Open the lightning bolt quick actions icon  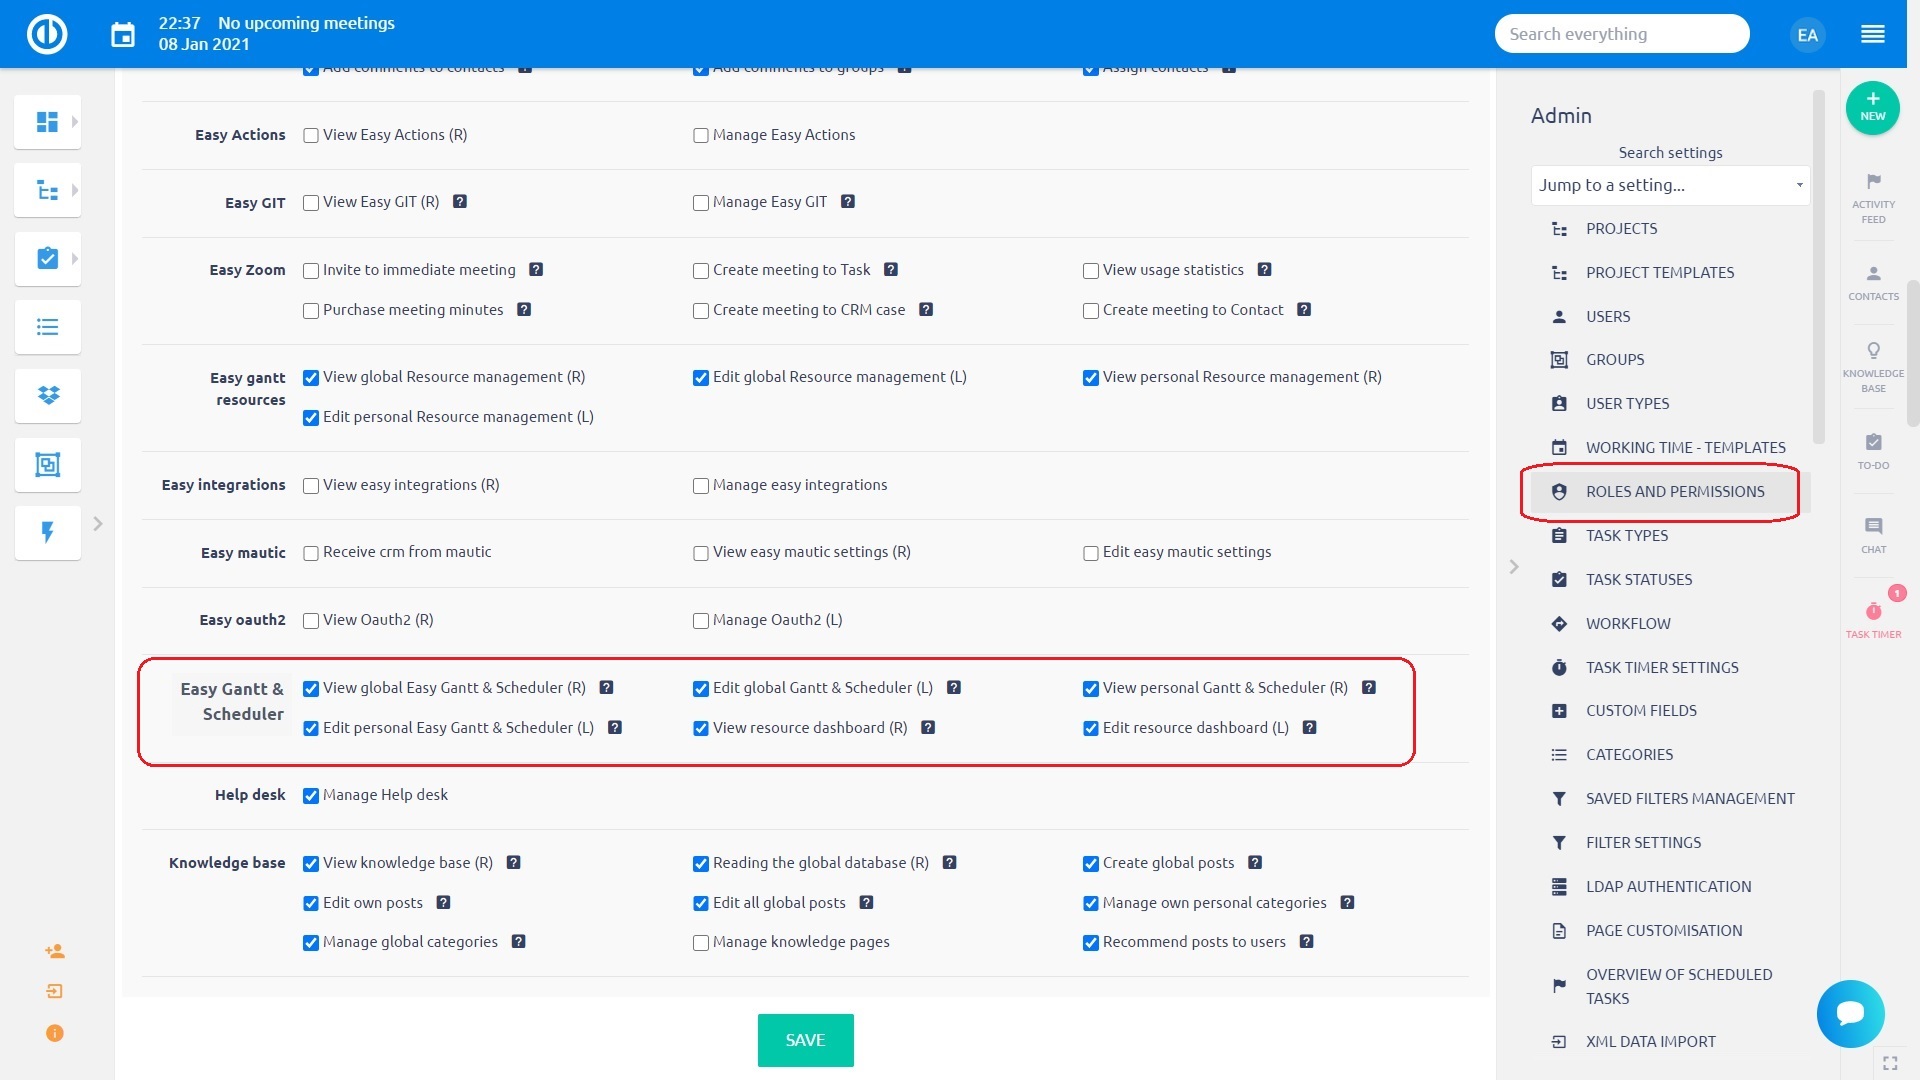tap(47, 532)
